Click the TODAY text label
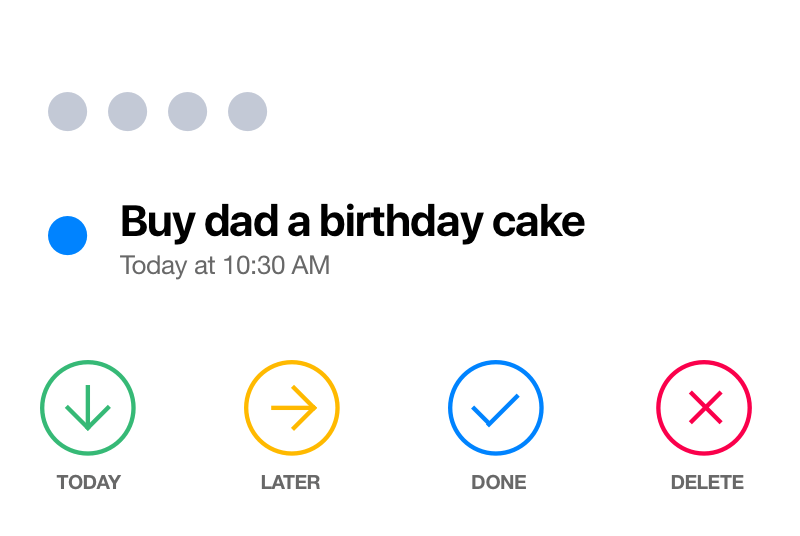The width and height of the screenshot is (800, 536). click(88, 482)
